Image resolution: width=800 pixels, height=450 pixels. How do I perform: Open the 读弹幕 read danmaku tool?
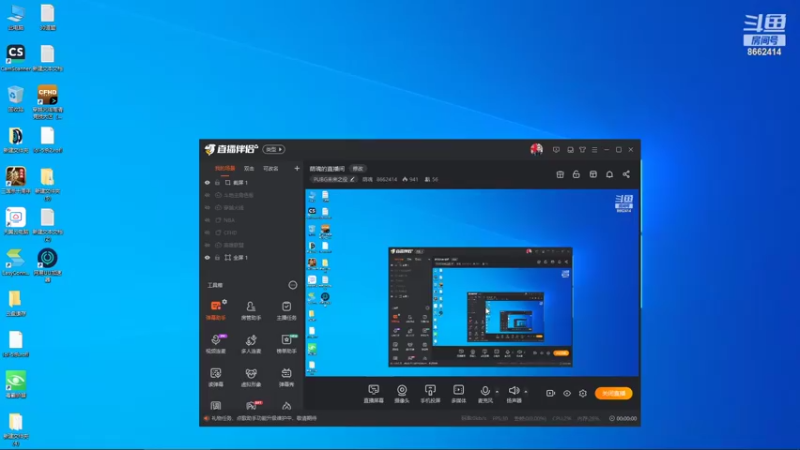(216, 377)
